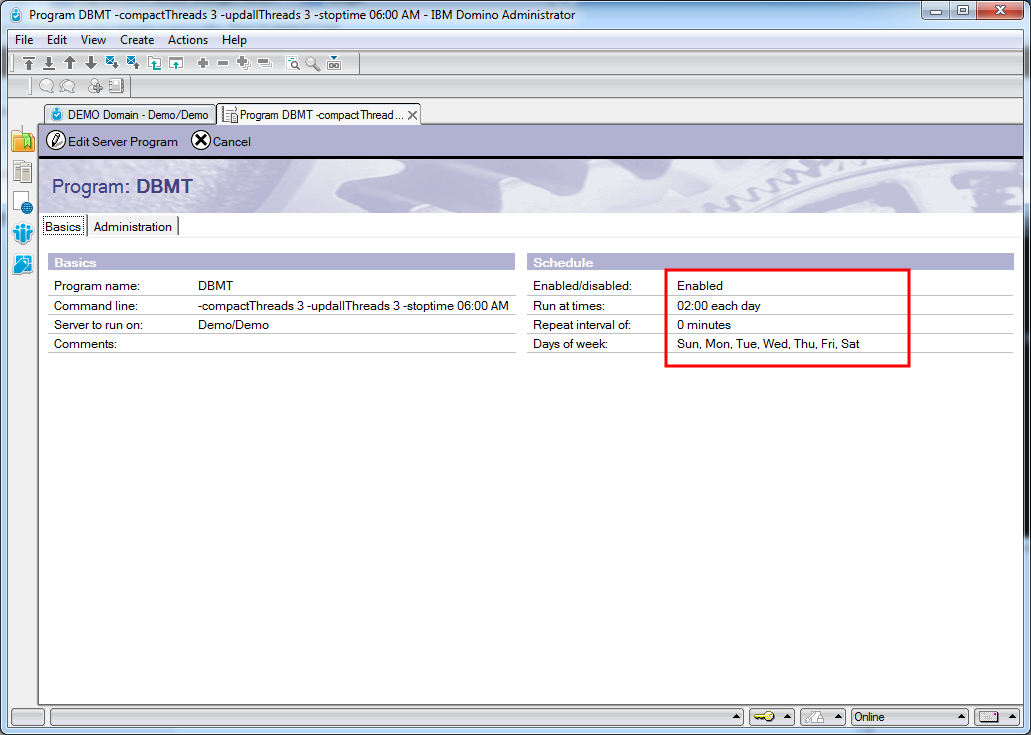
Task: Click the collapse minus toolbar icon
Action: point(223,63)
